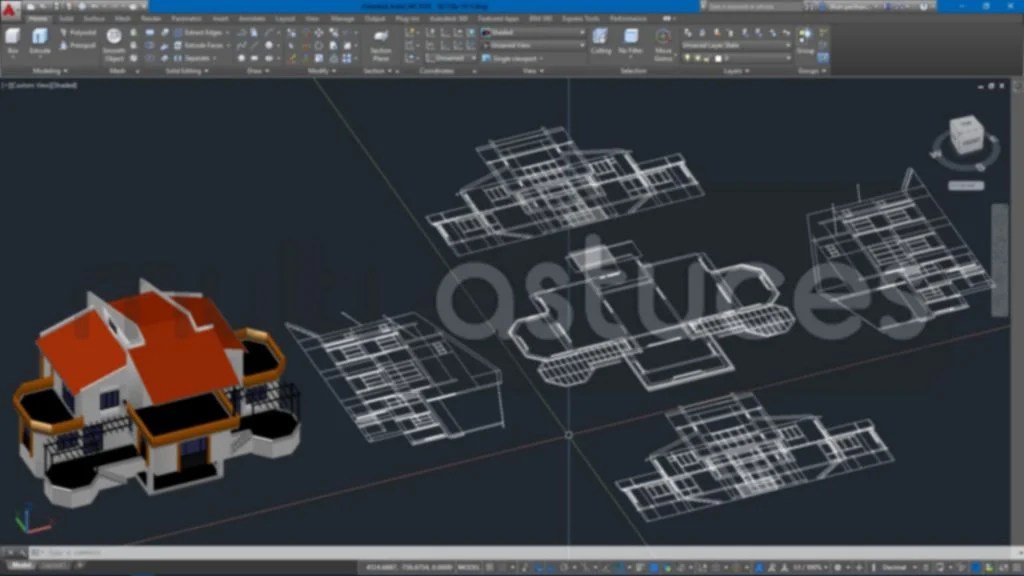
Task: Expand the Draw panel title
Action: point(257,71)
